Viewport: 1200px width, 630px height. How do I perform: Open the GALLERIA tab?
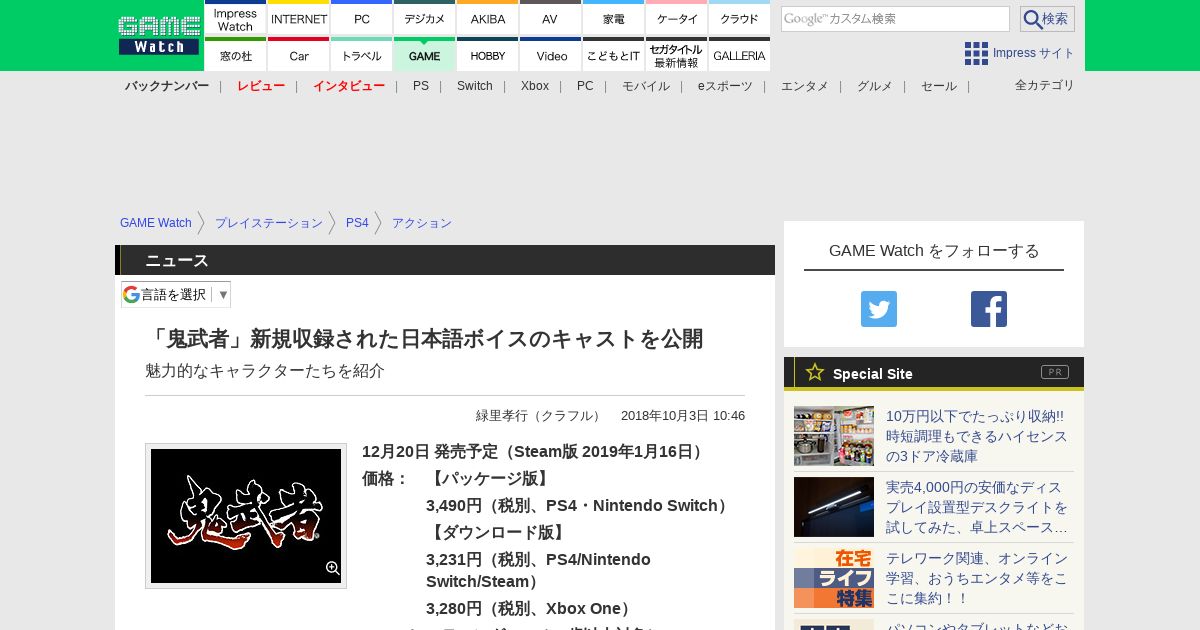coord(739,54)
